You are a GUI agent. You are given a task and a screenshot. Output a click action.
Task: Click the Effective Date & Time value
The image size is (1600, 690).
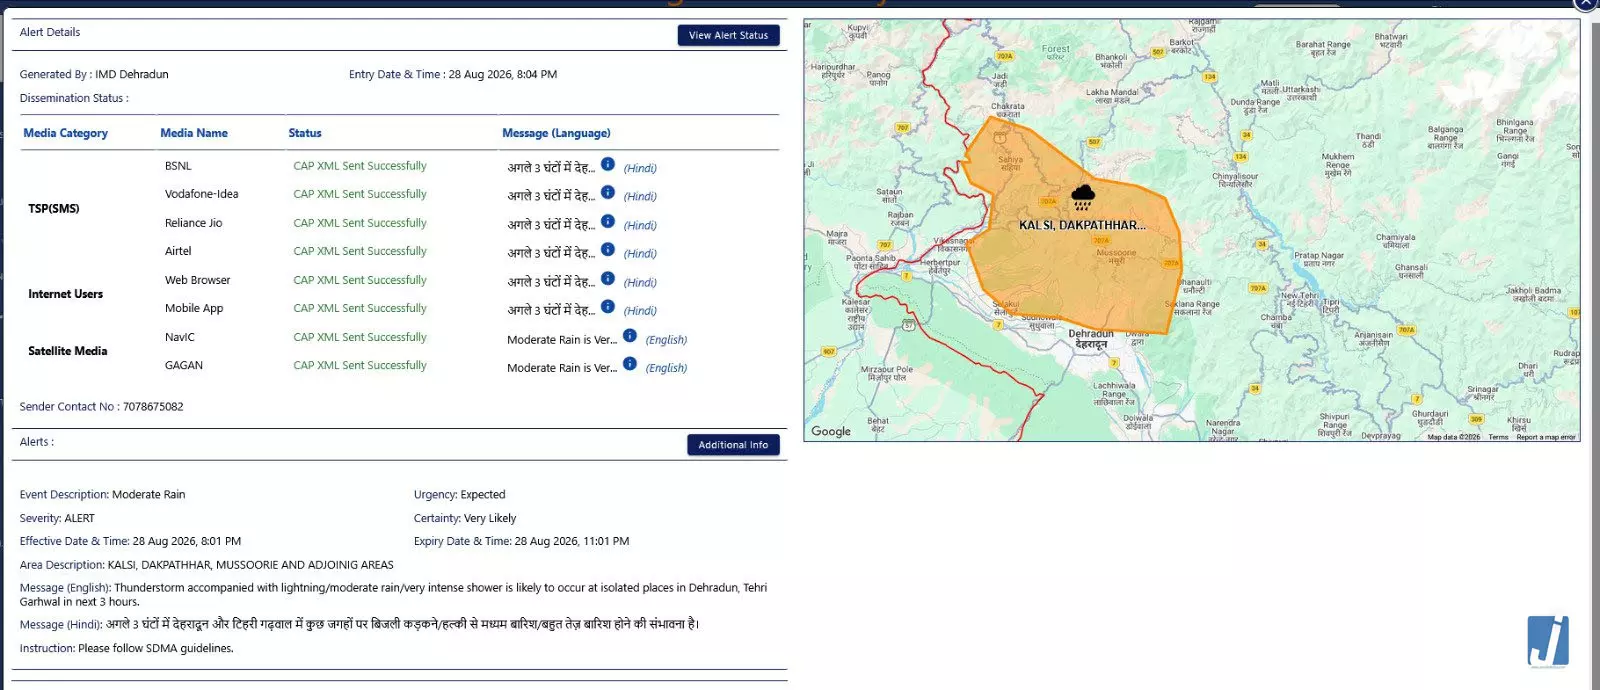[x=187, y=541]
